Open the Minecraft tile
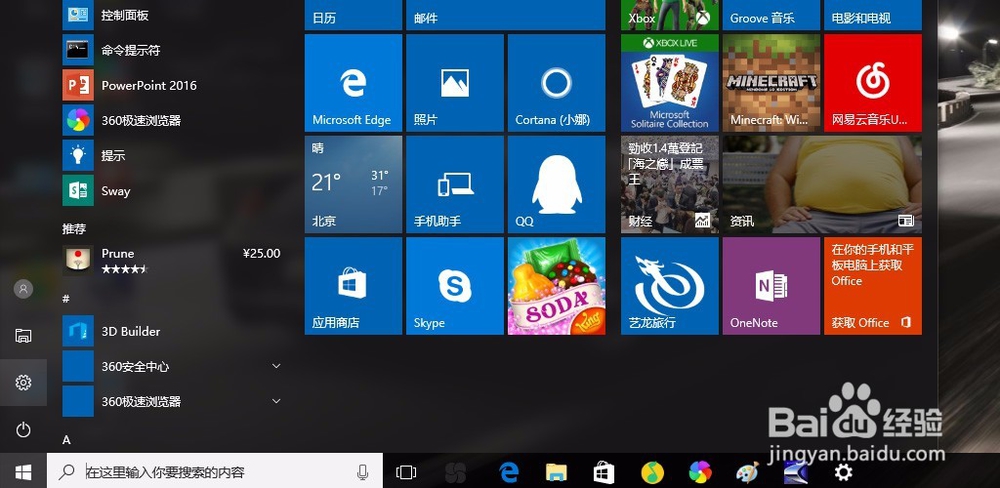1000x488 pixels. pyautogui.click(x=771, y=83)
